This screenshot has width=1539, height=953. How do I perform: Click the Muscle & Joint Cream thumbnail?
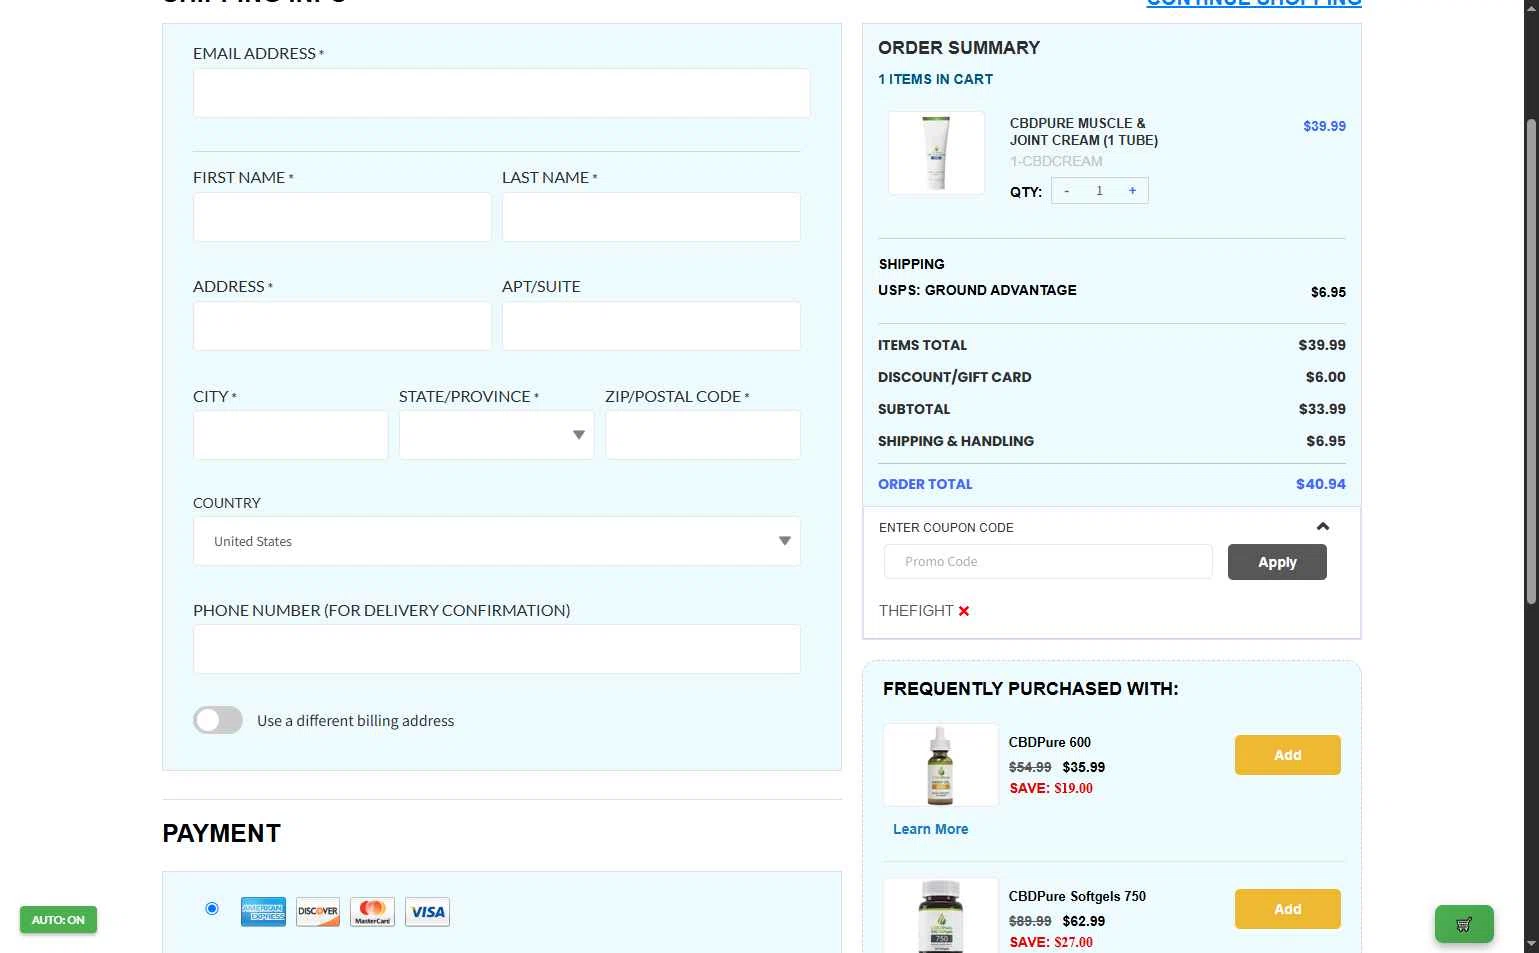point(936,153)
